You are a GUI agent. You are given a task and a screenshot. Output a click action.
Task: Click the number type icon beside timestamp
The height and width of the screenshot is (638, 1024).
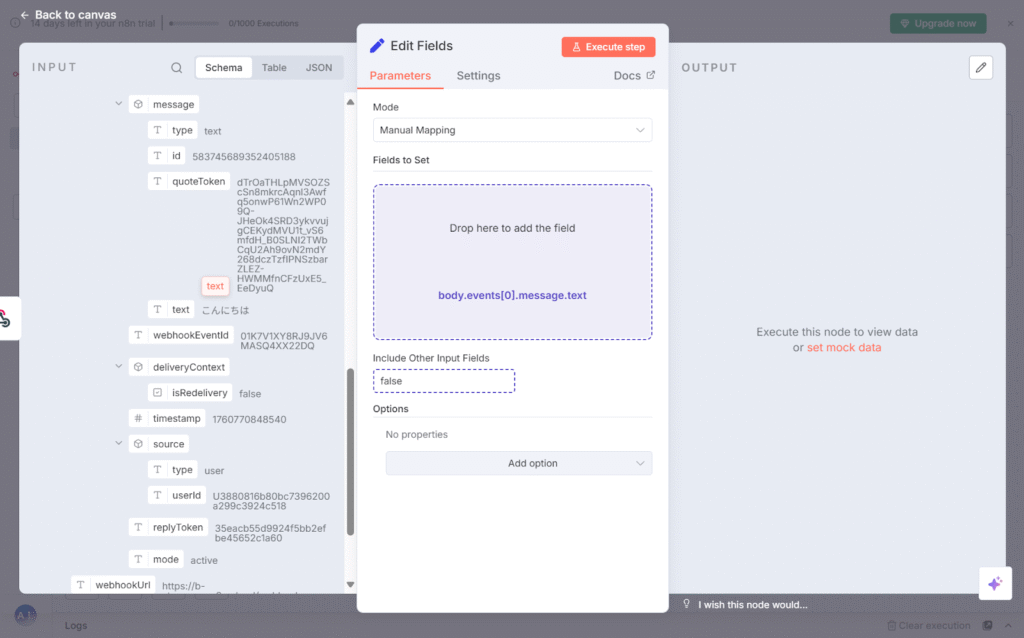coord(138,419)
